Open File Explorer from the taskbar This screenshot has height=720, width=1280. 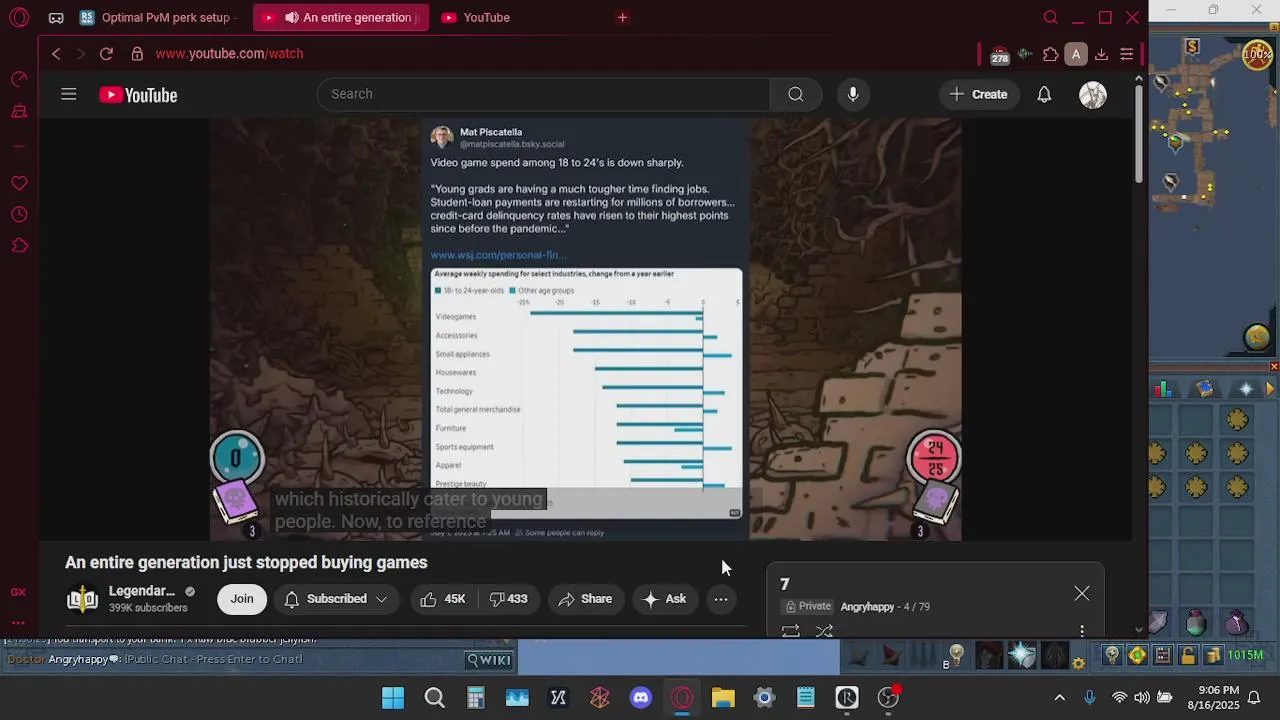pos(723,698)
